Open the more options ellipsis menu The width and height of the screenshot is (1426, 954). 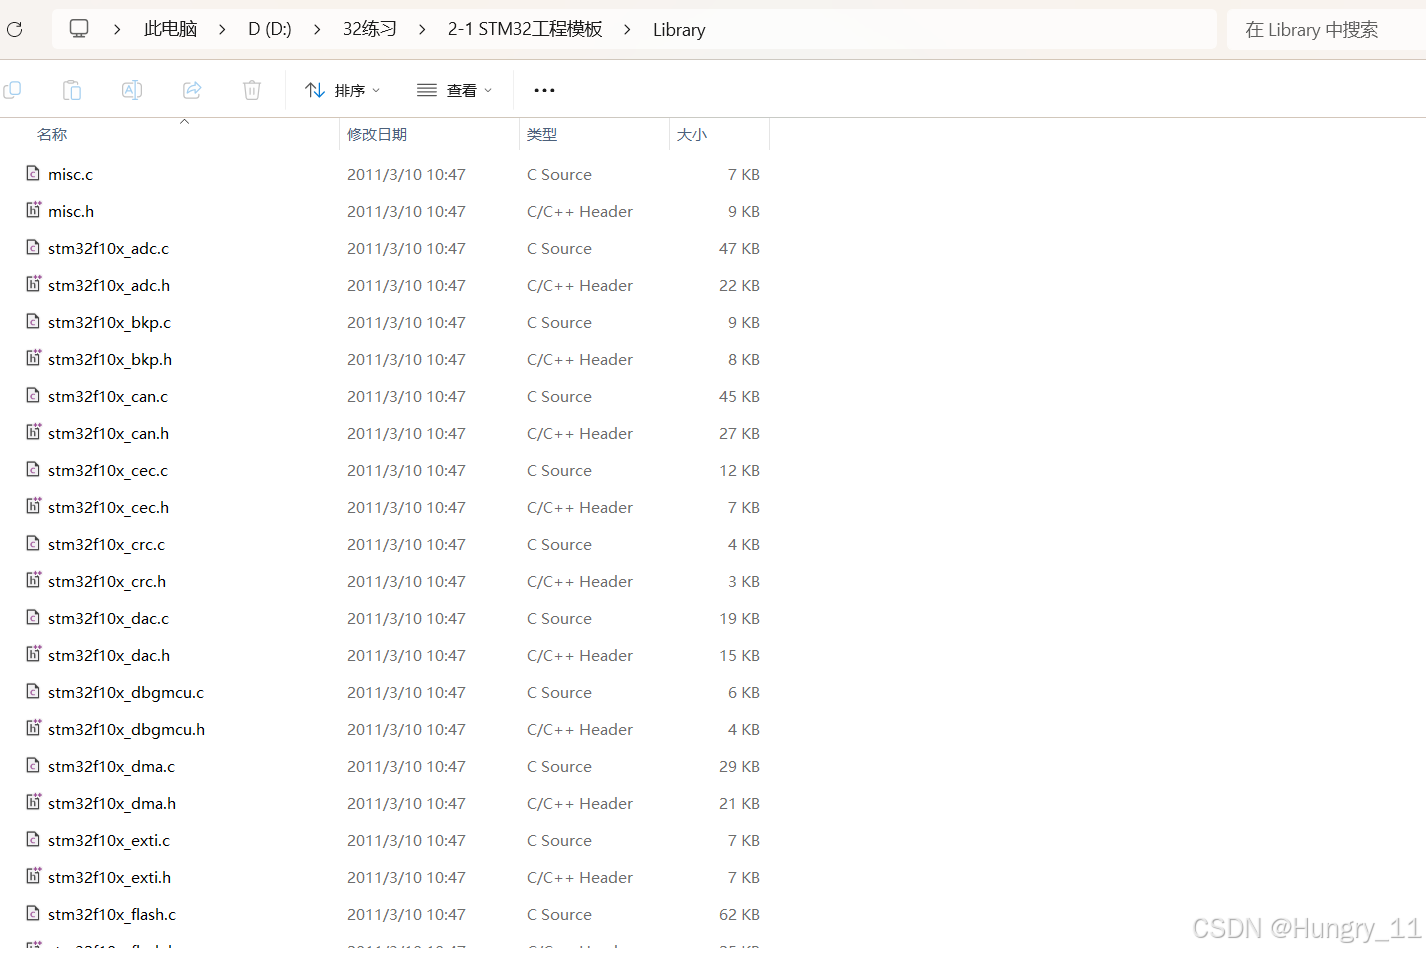pos(544,90)
